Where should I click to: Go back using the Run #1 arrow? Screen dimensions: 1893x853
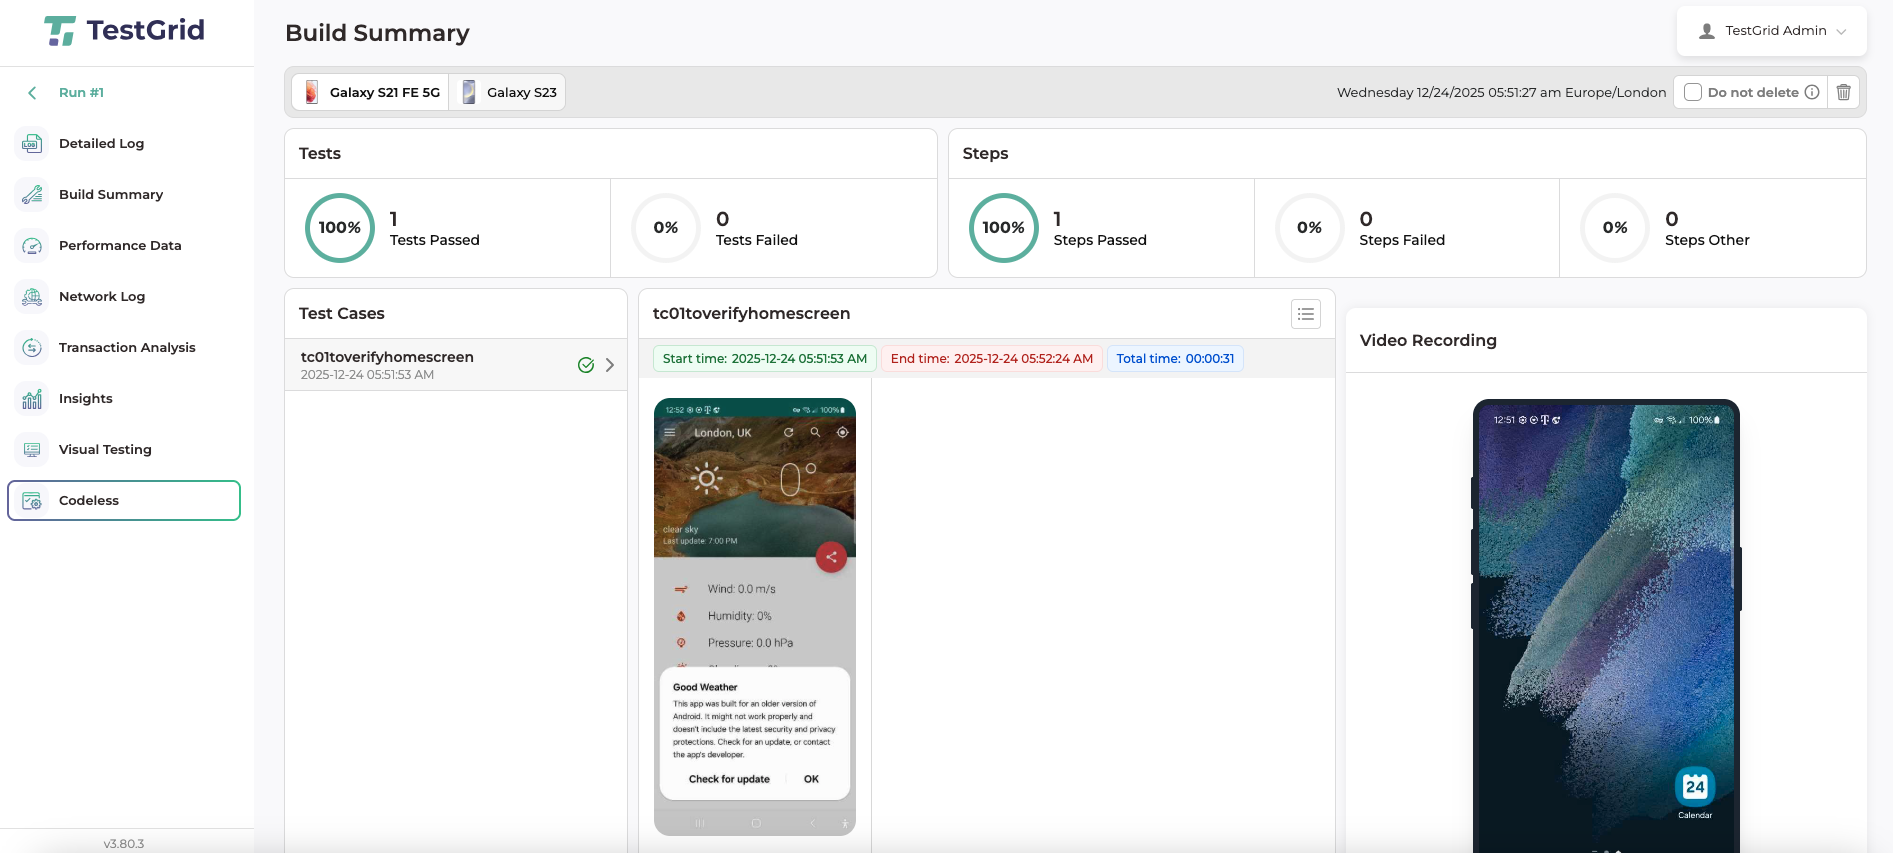click(32, 93)
